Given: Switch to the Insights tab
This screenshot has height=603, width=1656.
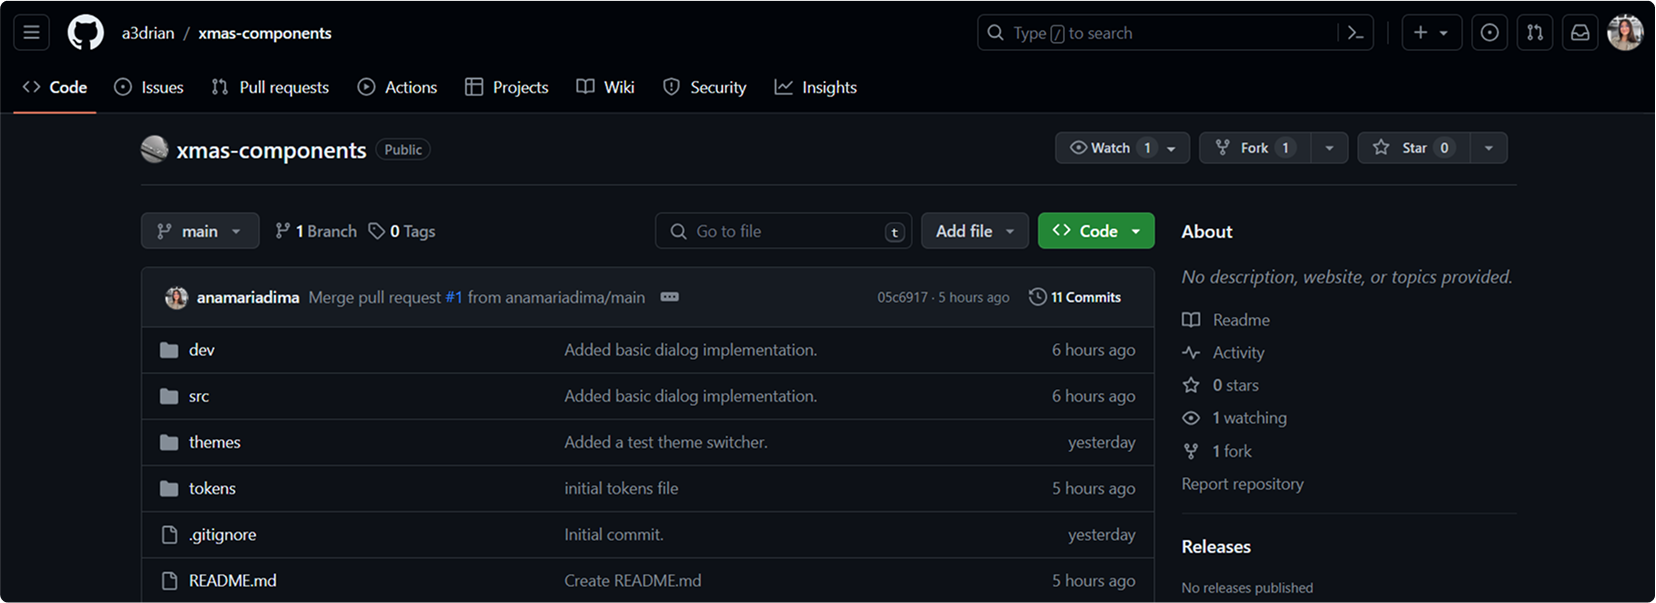Looking at the screenshot, I should tap(816, 88).
